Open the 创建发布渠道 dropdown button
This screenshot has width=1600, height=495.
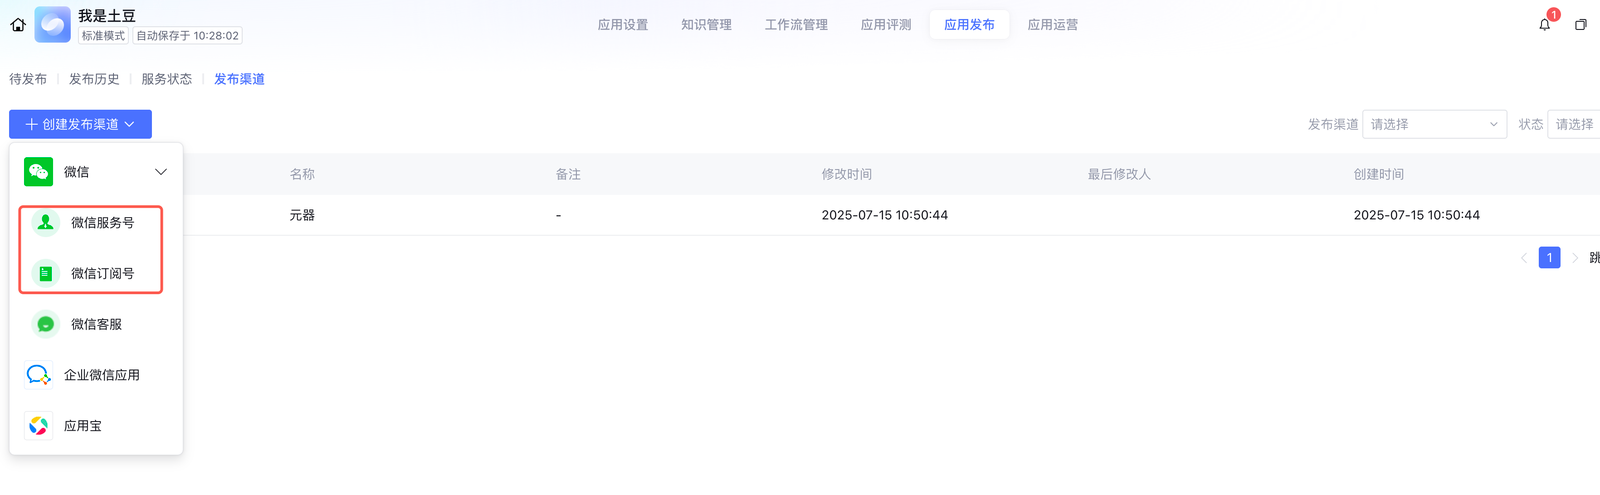coord(80,124)
